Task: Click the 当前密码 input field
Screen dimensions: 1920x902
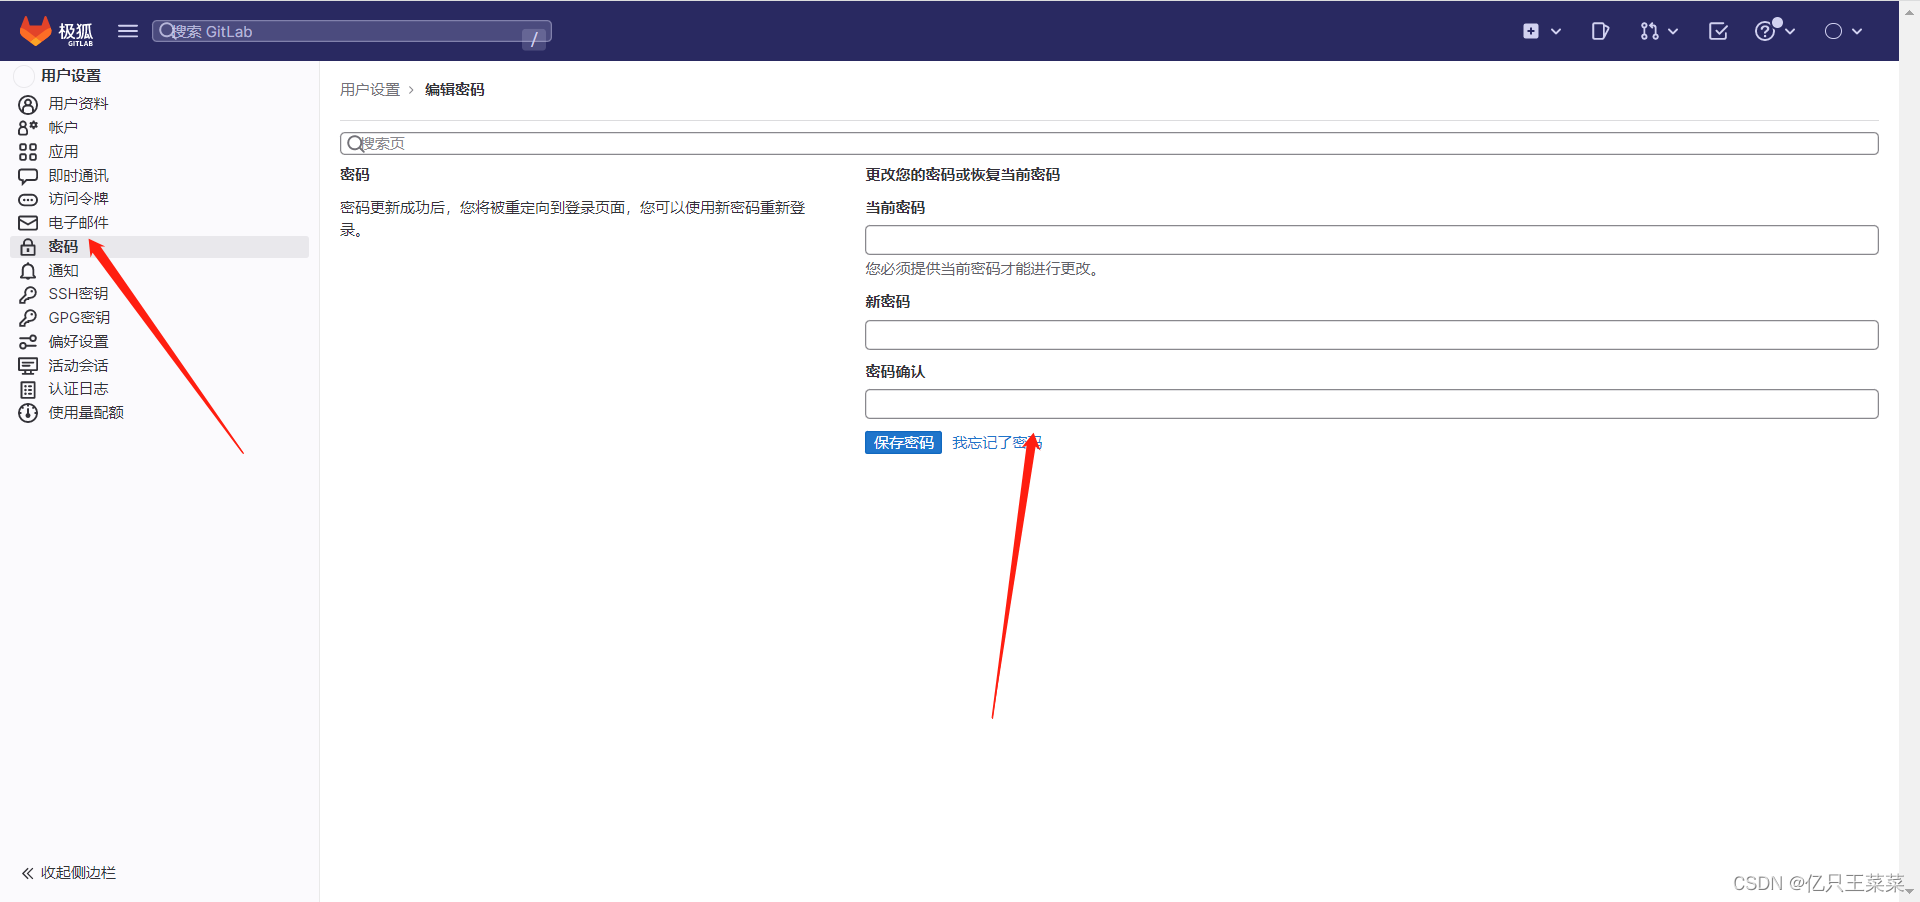Action: [1371, 240]
